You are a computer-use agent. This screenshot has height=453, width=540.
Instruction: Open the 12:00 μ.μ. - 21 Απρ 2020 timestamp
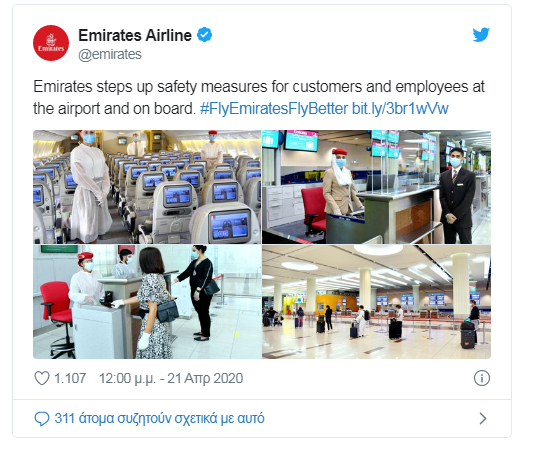click(x=171, y=378)
